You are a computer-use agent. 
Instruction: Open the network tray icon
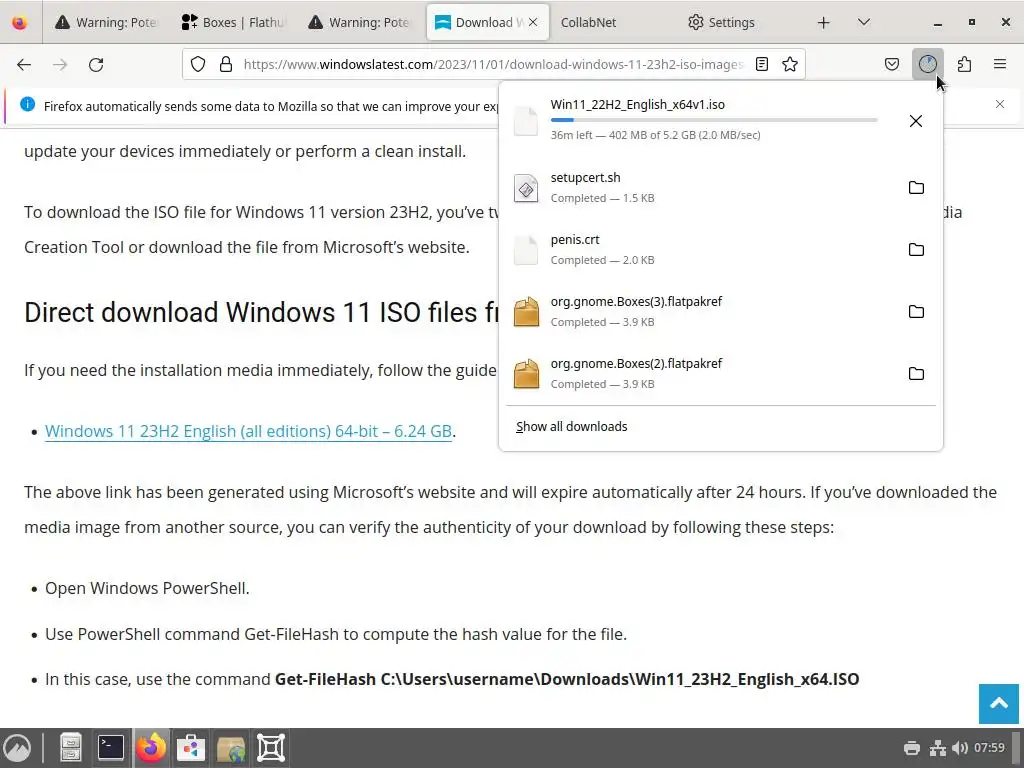[x=938, y=748]
